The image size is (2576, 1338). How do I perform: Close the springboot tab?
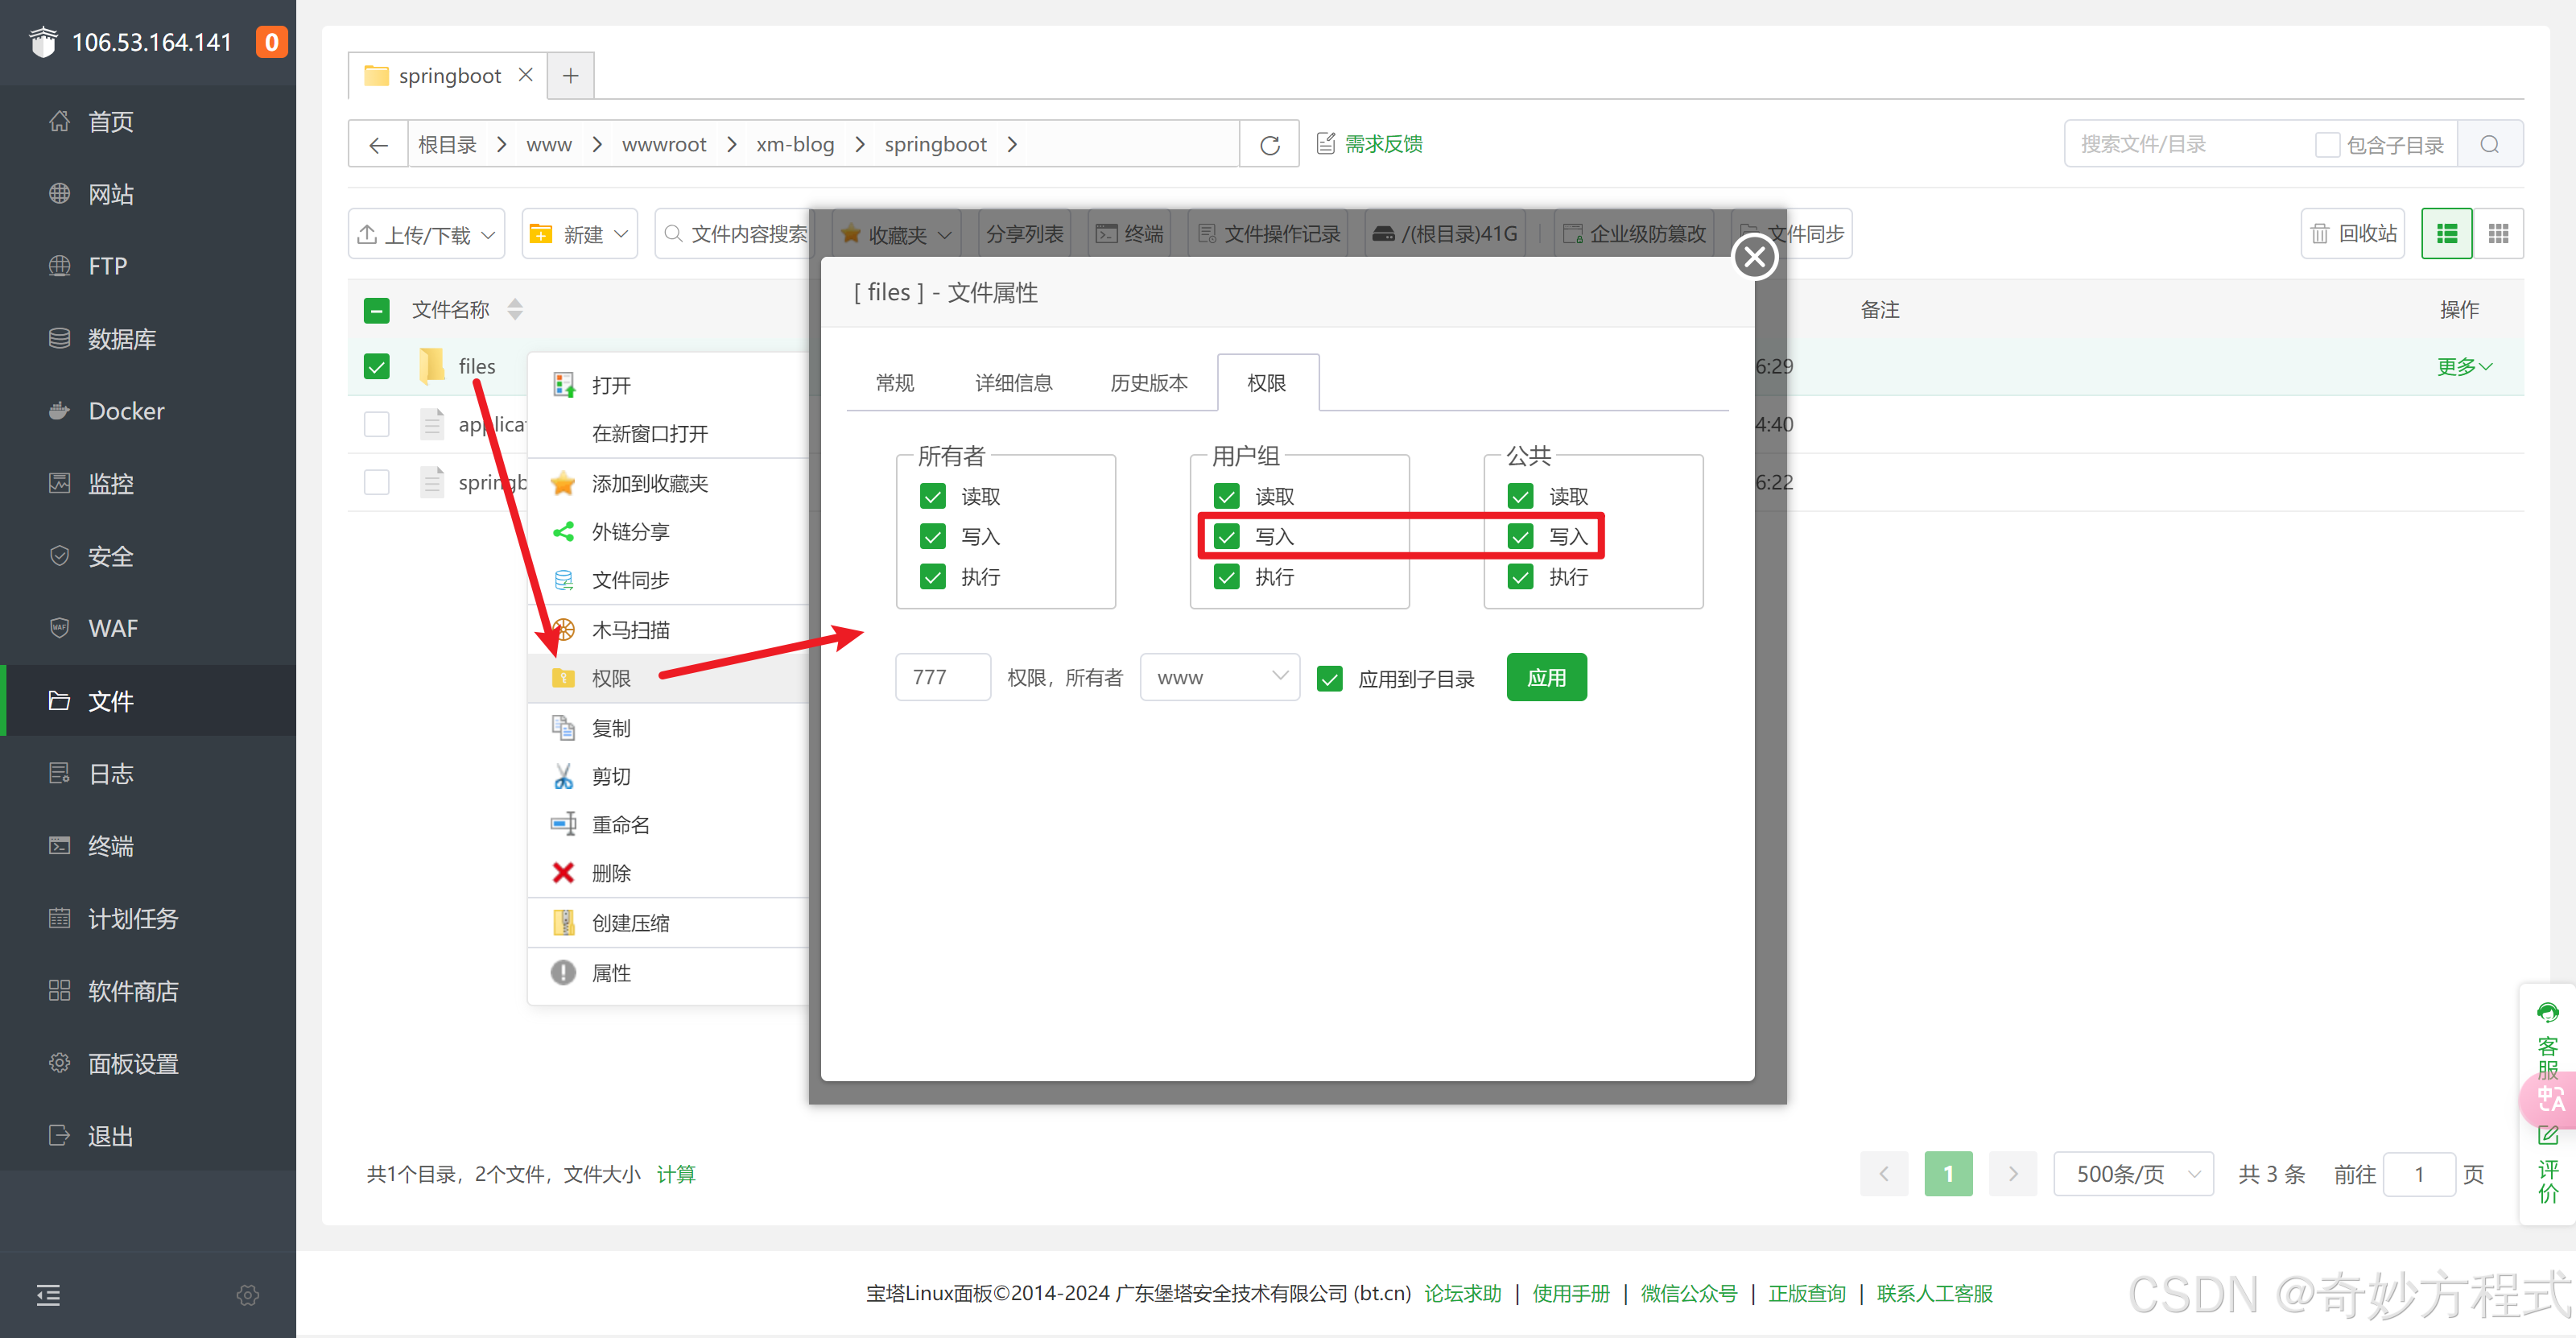[x=525, y=75]
